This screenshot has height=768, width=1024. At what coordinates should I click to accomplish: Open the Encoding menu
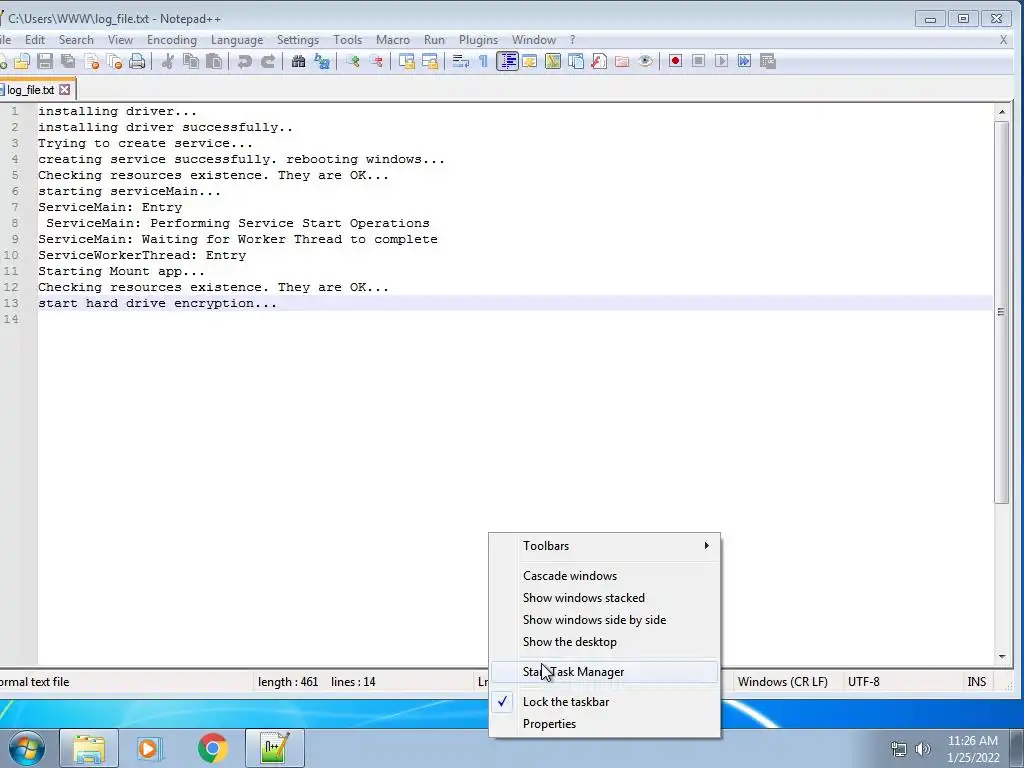(172, 40)
